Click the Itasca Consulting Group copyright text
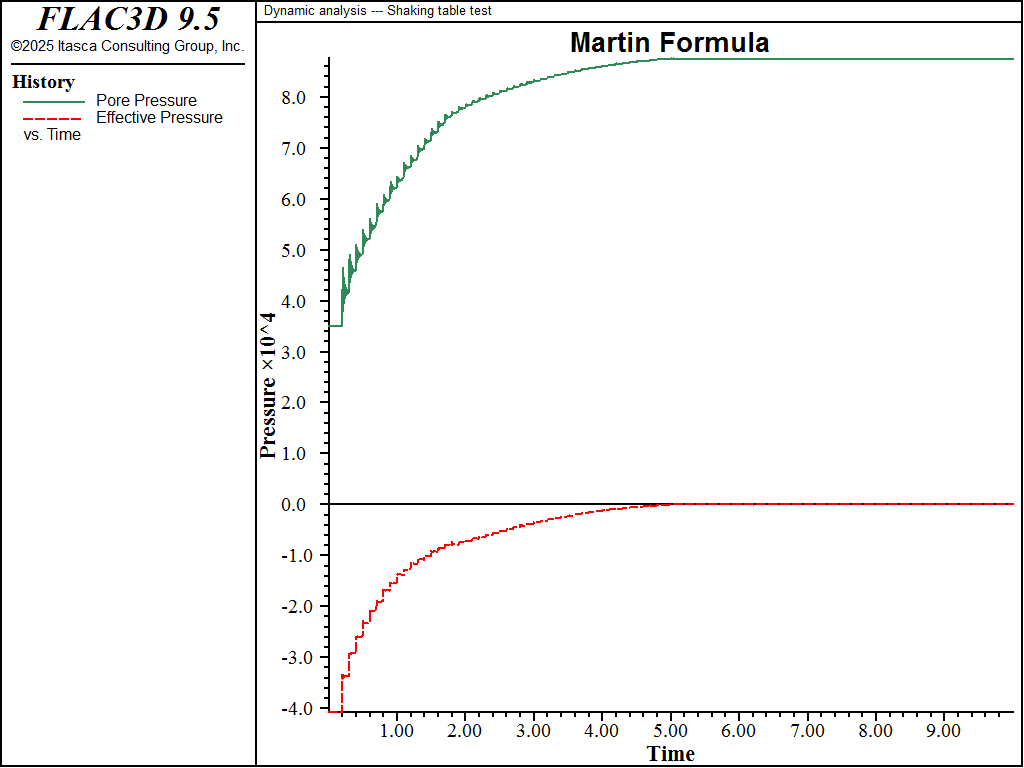 point(127,46)
